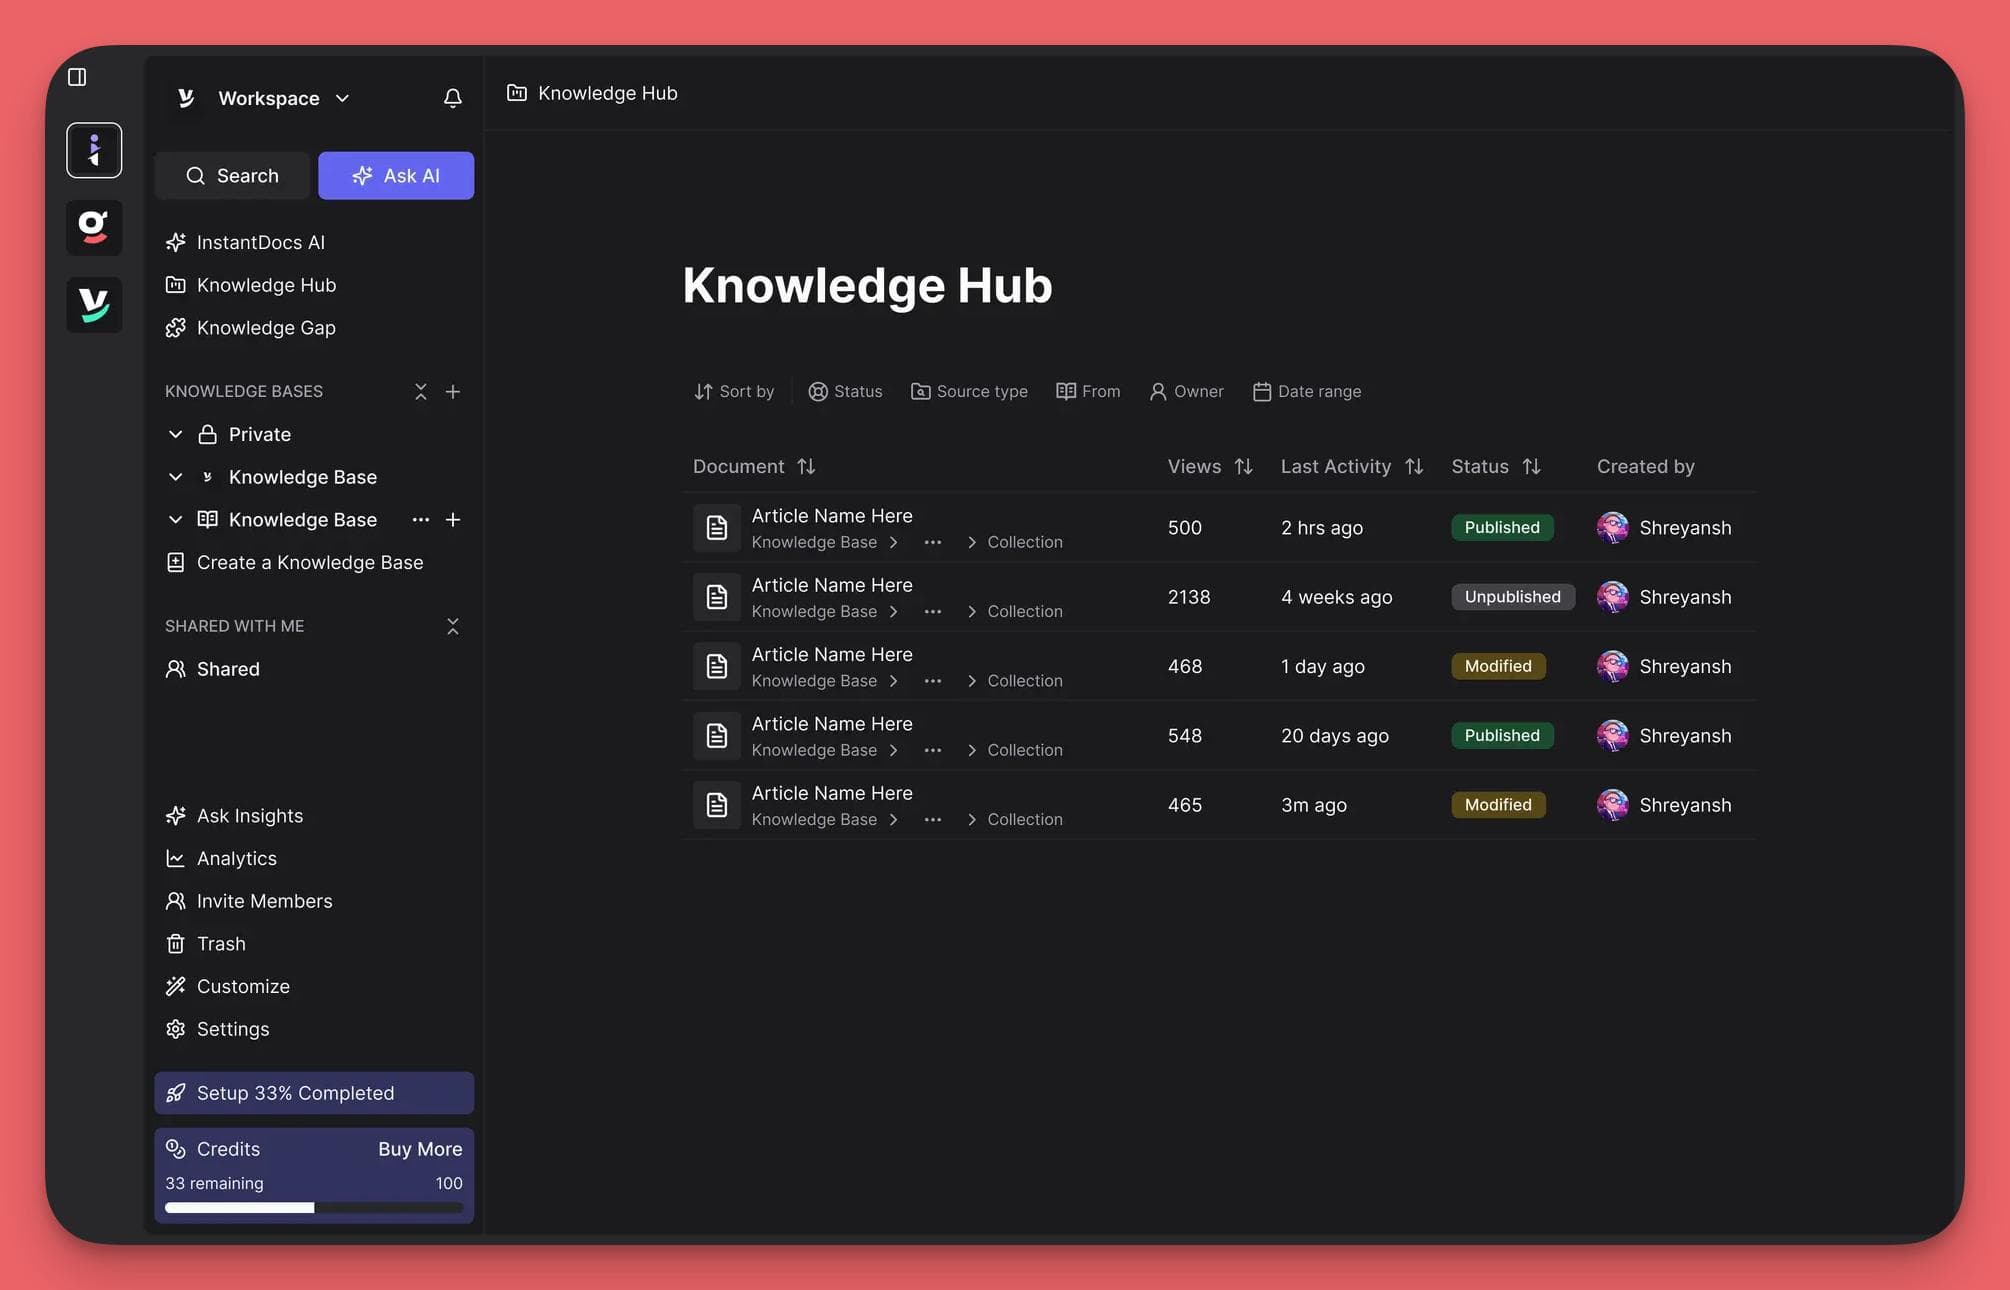The height and width of the screenshot is (1290, 2010).
Task: Open Knowledge Gap in the sidebar
Action: tap(265, 327)
